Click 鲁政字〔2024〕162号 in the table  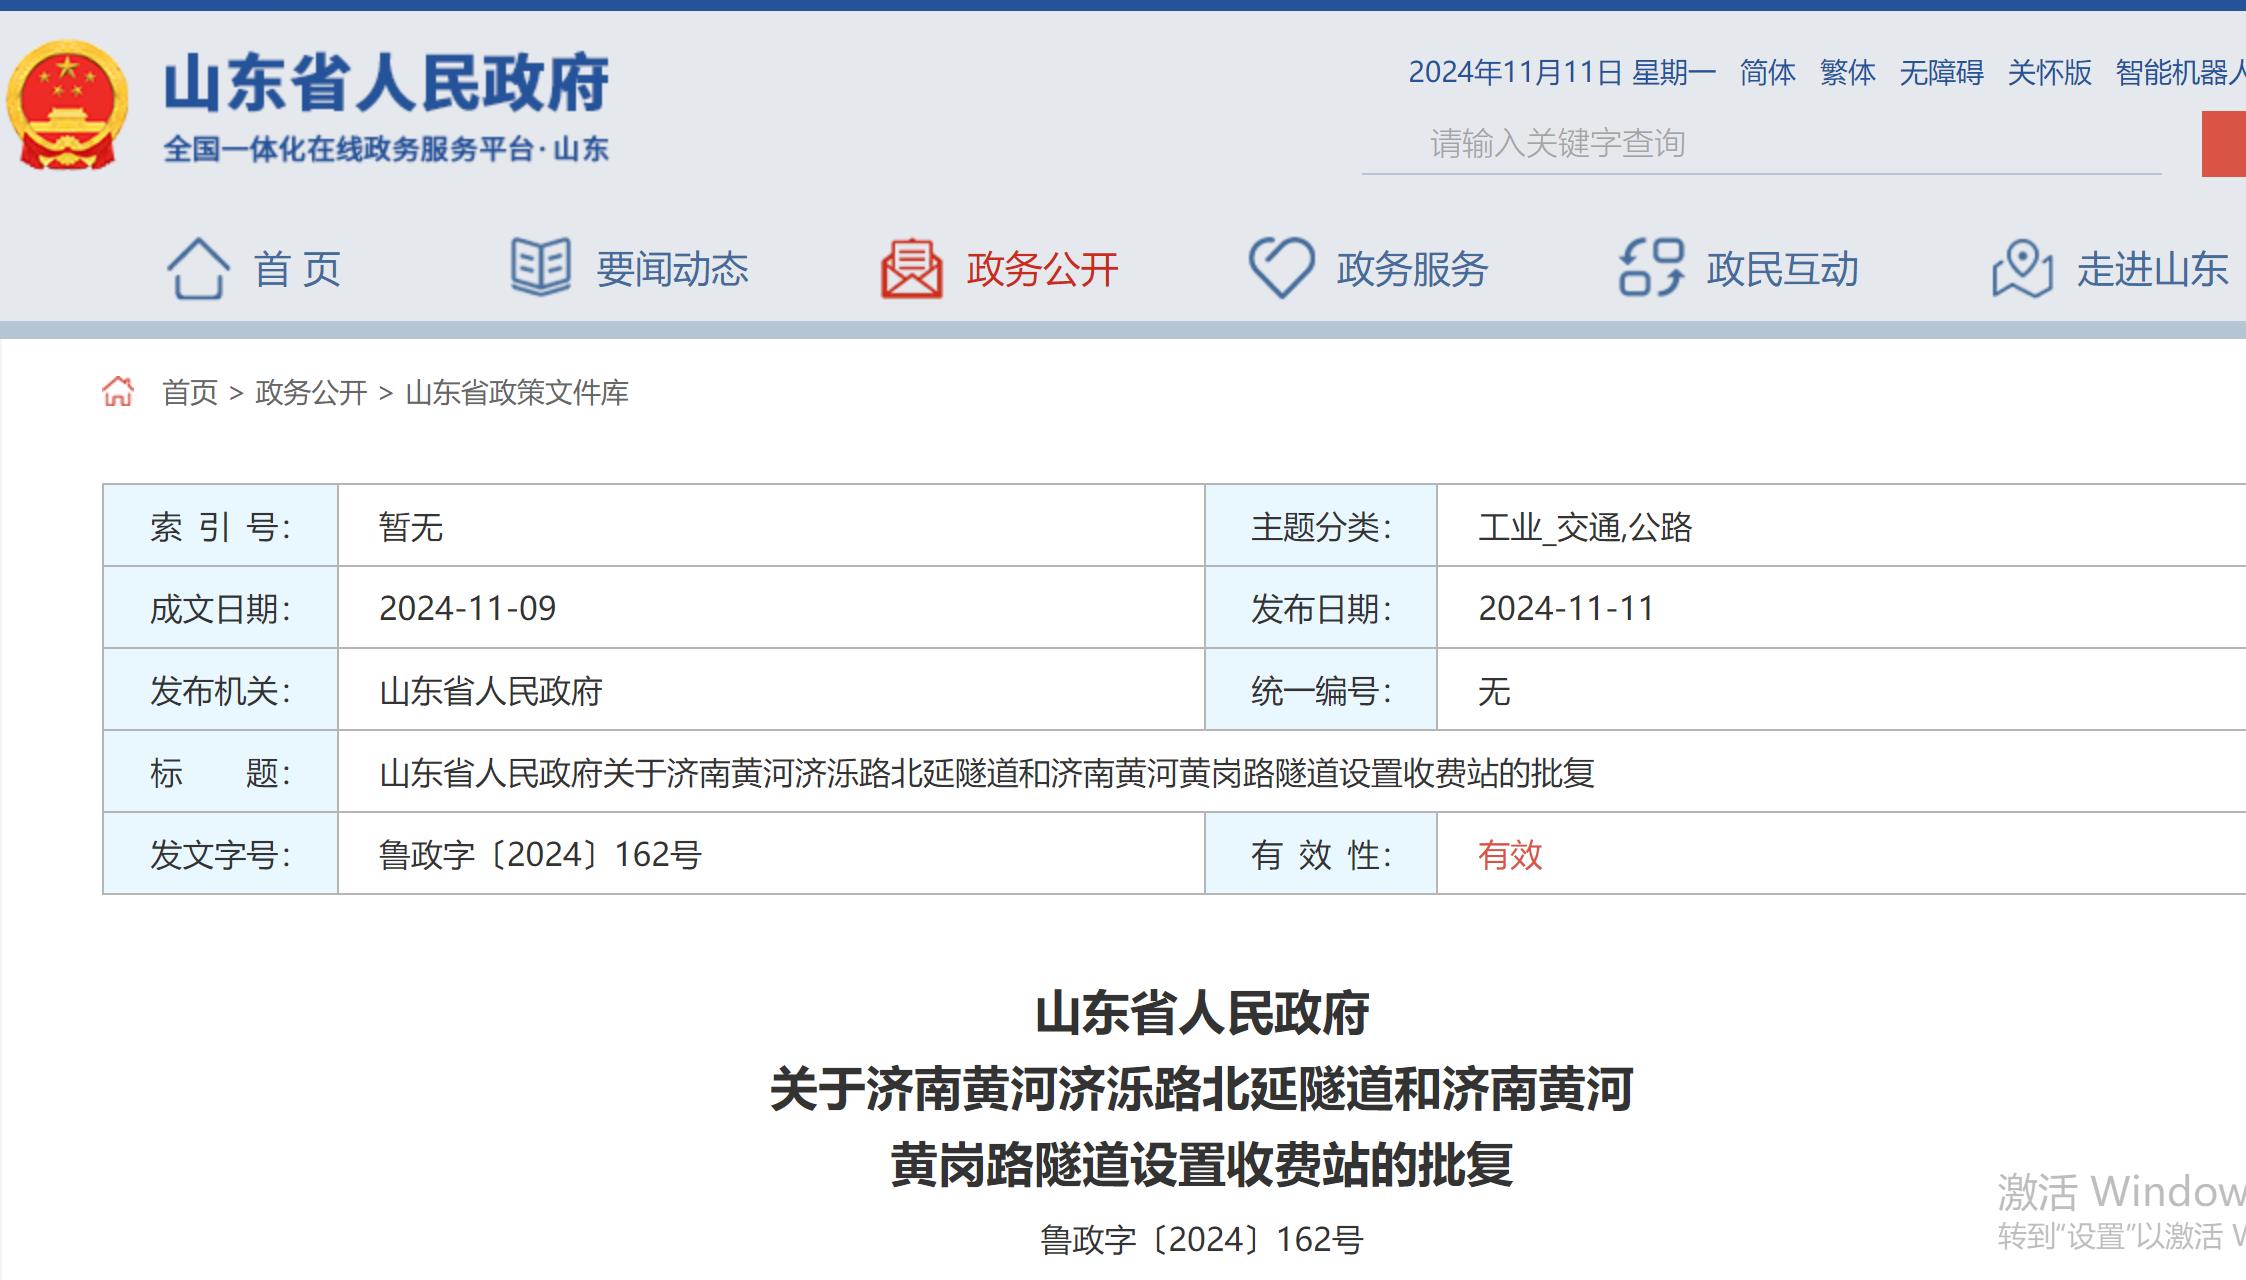[x=540, y=854]
